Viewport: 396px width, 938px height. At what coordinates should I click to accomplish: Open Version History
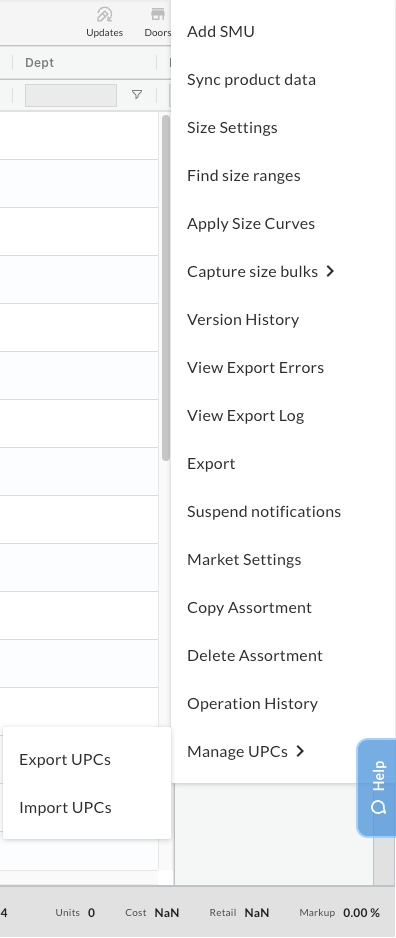(x=243, y=319)
